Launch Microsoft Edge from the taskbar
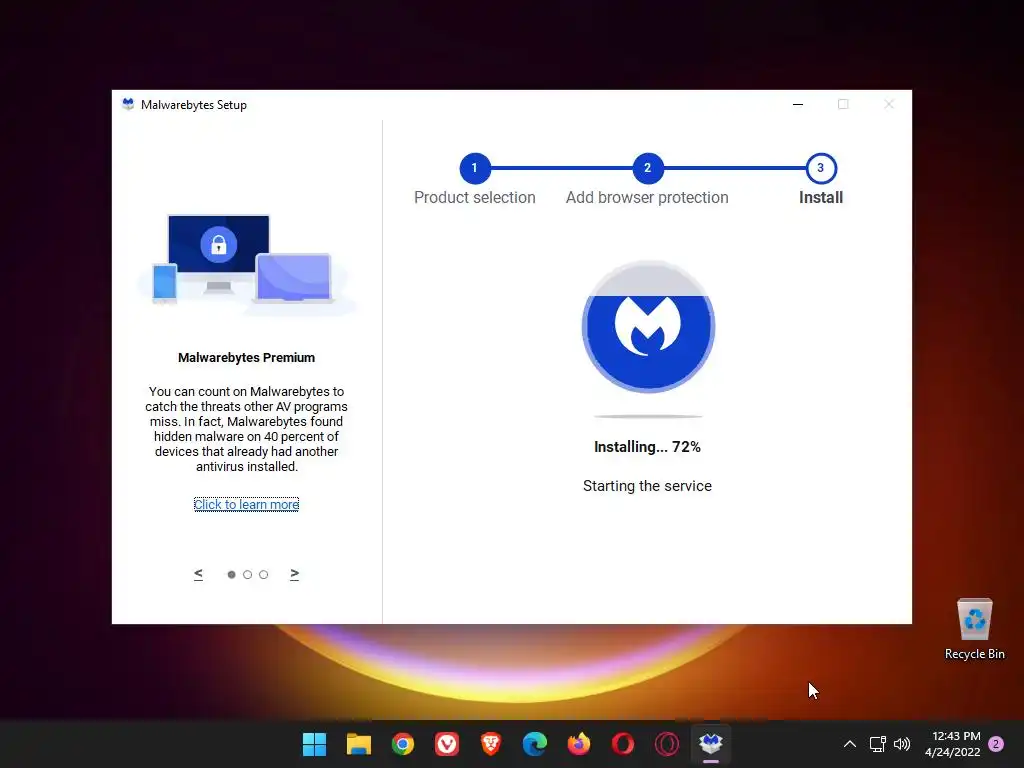This screenshot has width=1024, height=768. tap(535, 744)
